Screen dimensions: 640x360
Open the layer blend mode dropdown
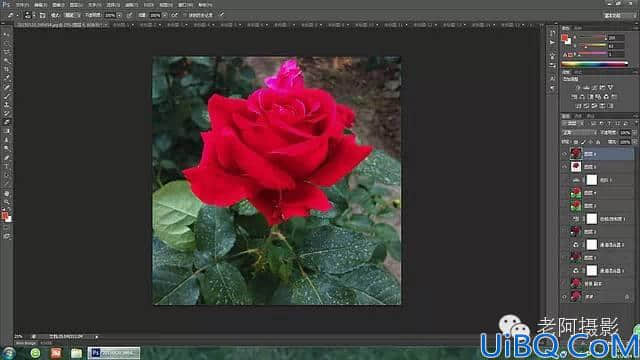coord(579,133)
